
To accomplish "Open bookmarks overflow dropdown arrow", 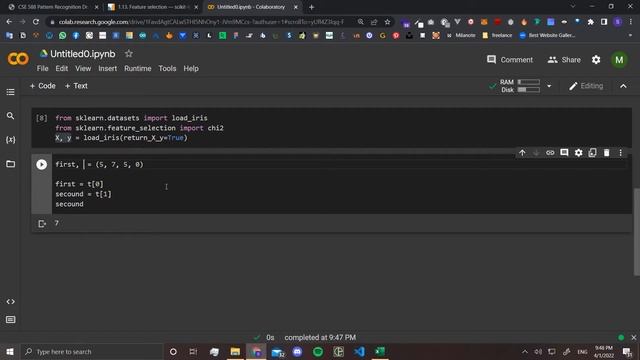I will (x=631, y=36).
